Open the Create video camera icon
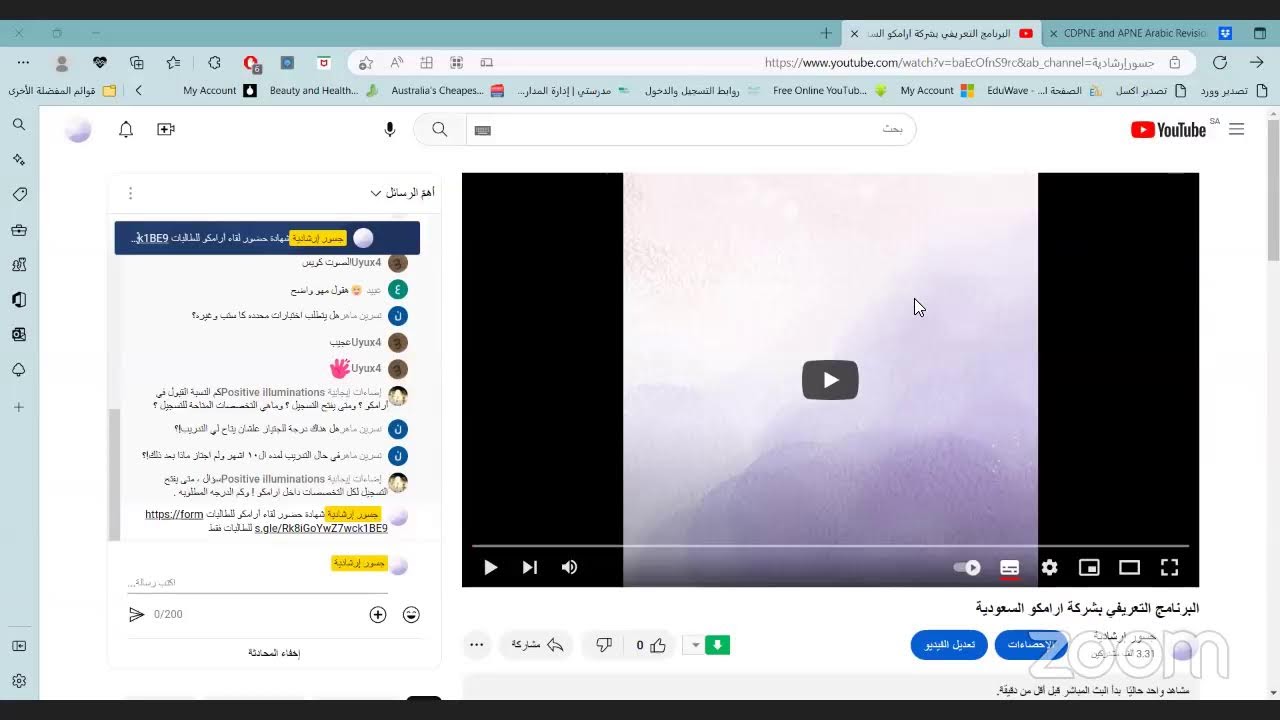Screen dimensions: 1280x720 pos(166,129)
